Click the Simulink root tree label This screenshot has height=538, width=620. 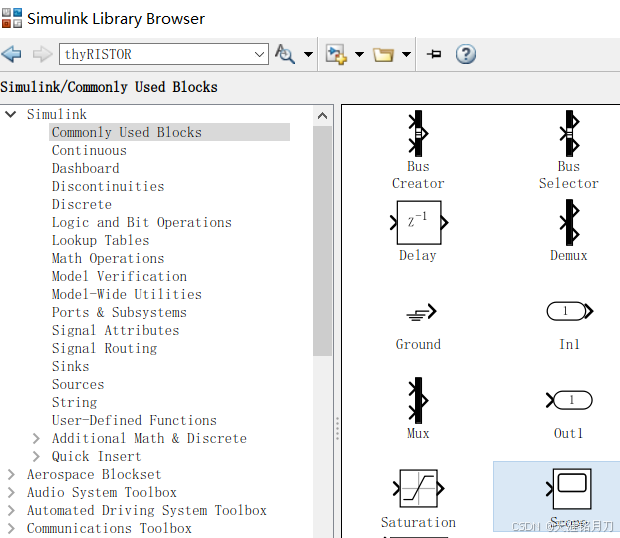click(x=57, y=114)
